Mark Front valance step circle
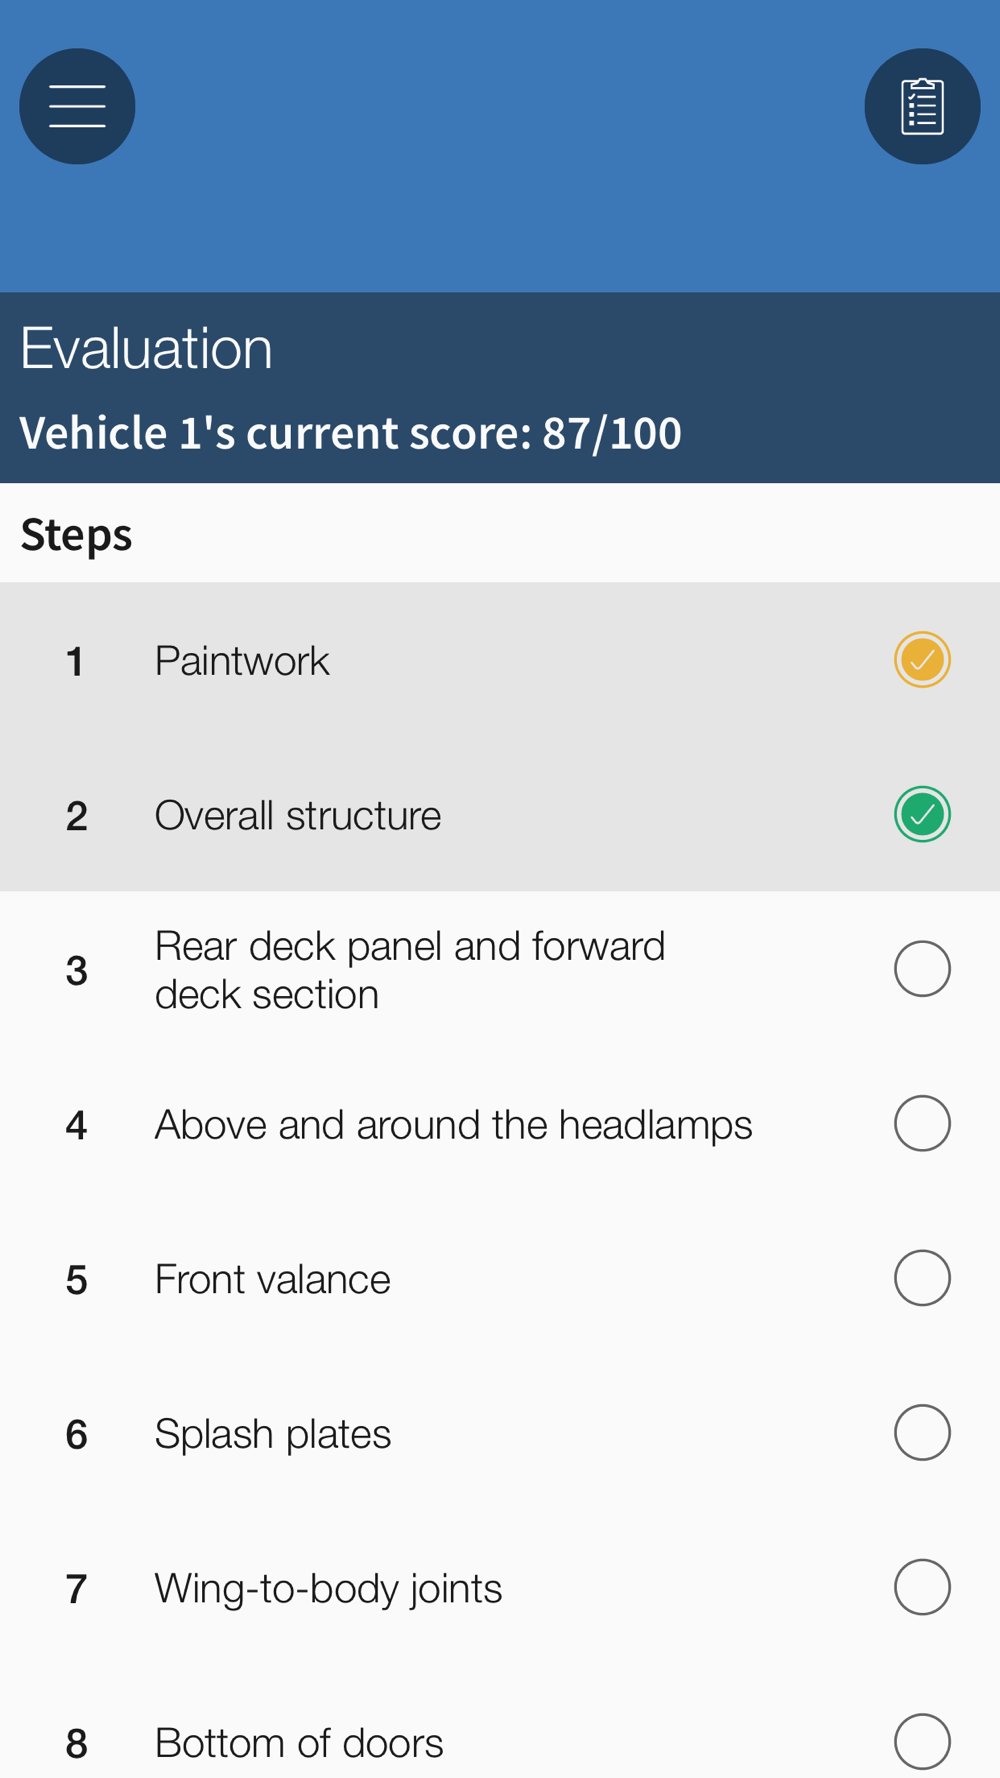 [x=922, y=1278]
